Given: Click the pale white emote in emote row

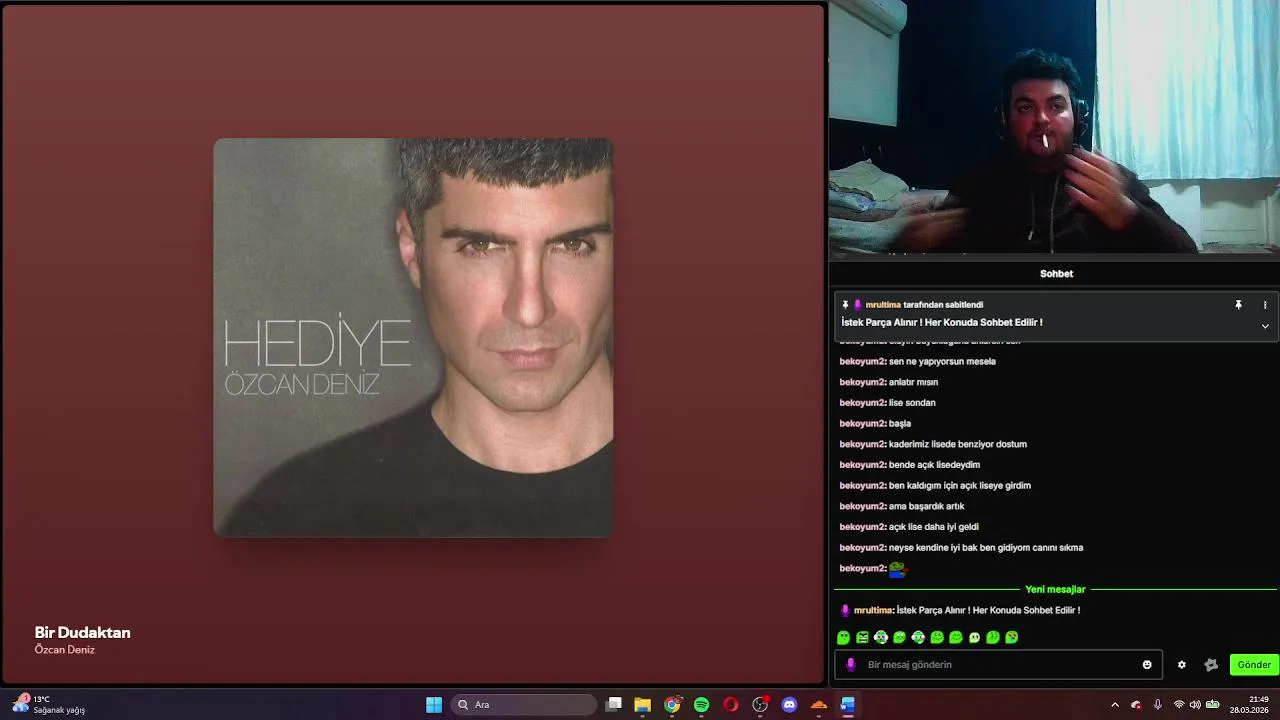Looking at the screenshot, I should (974, 637).
